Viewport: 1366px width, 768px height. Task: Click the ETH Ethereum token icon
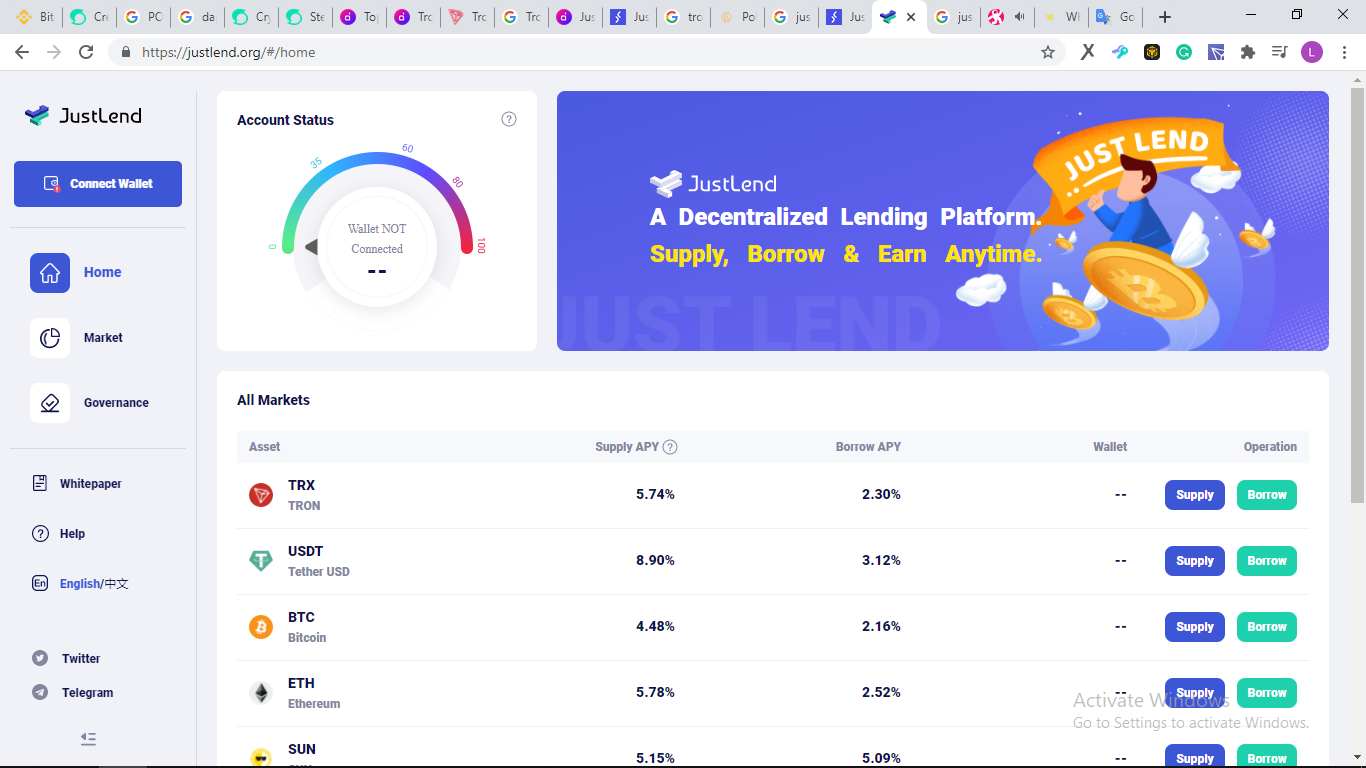261,693
